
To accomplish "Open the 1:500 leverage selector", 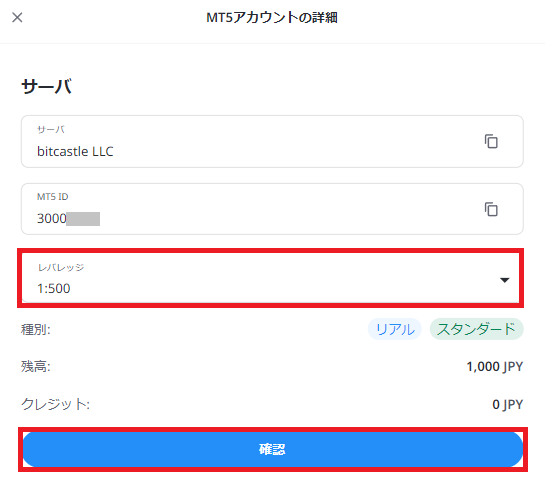I will tap(270, 278).
